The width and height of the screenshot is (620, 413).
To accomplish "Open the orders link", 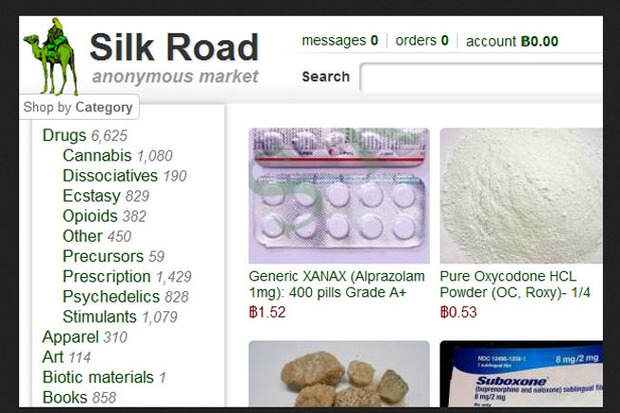I will pyautogui.click(x=422, y=41).
